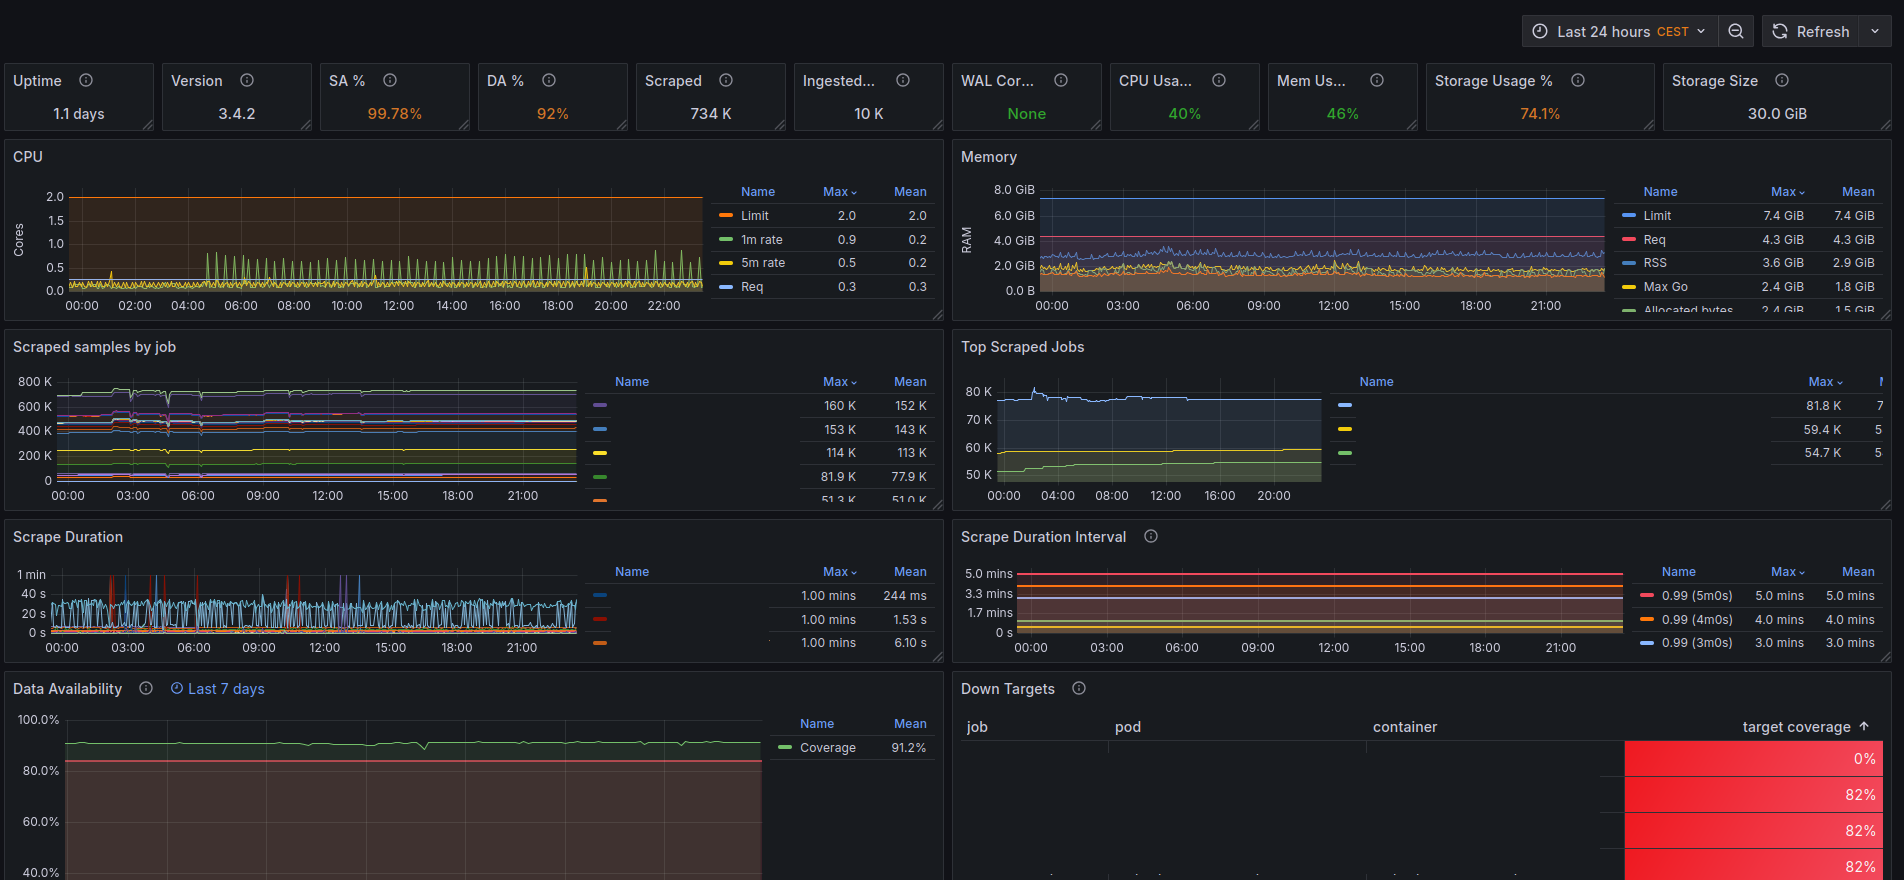Viewport: 1904px width, 880px height.
Task: Click the orange color marker for CPU Limit
Action: [x=726, y=216]
